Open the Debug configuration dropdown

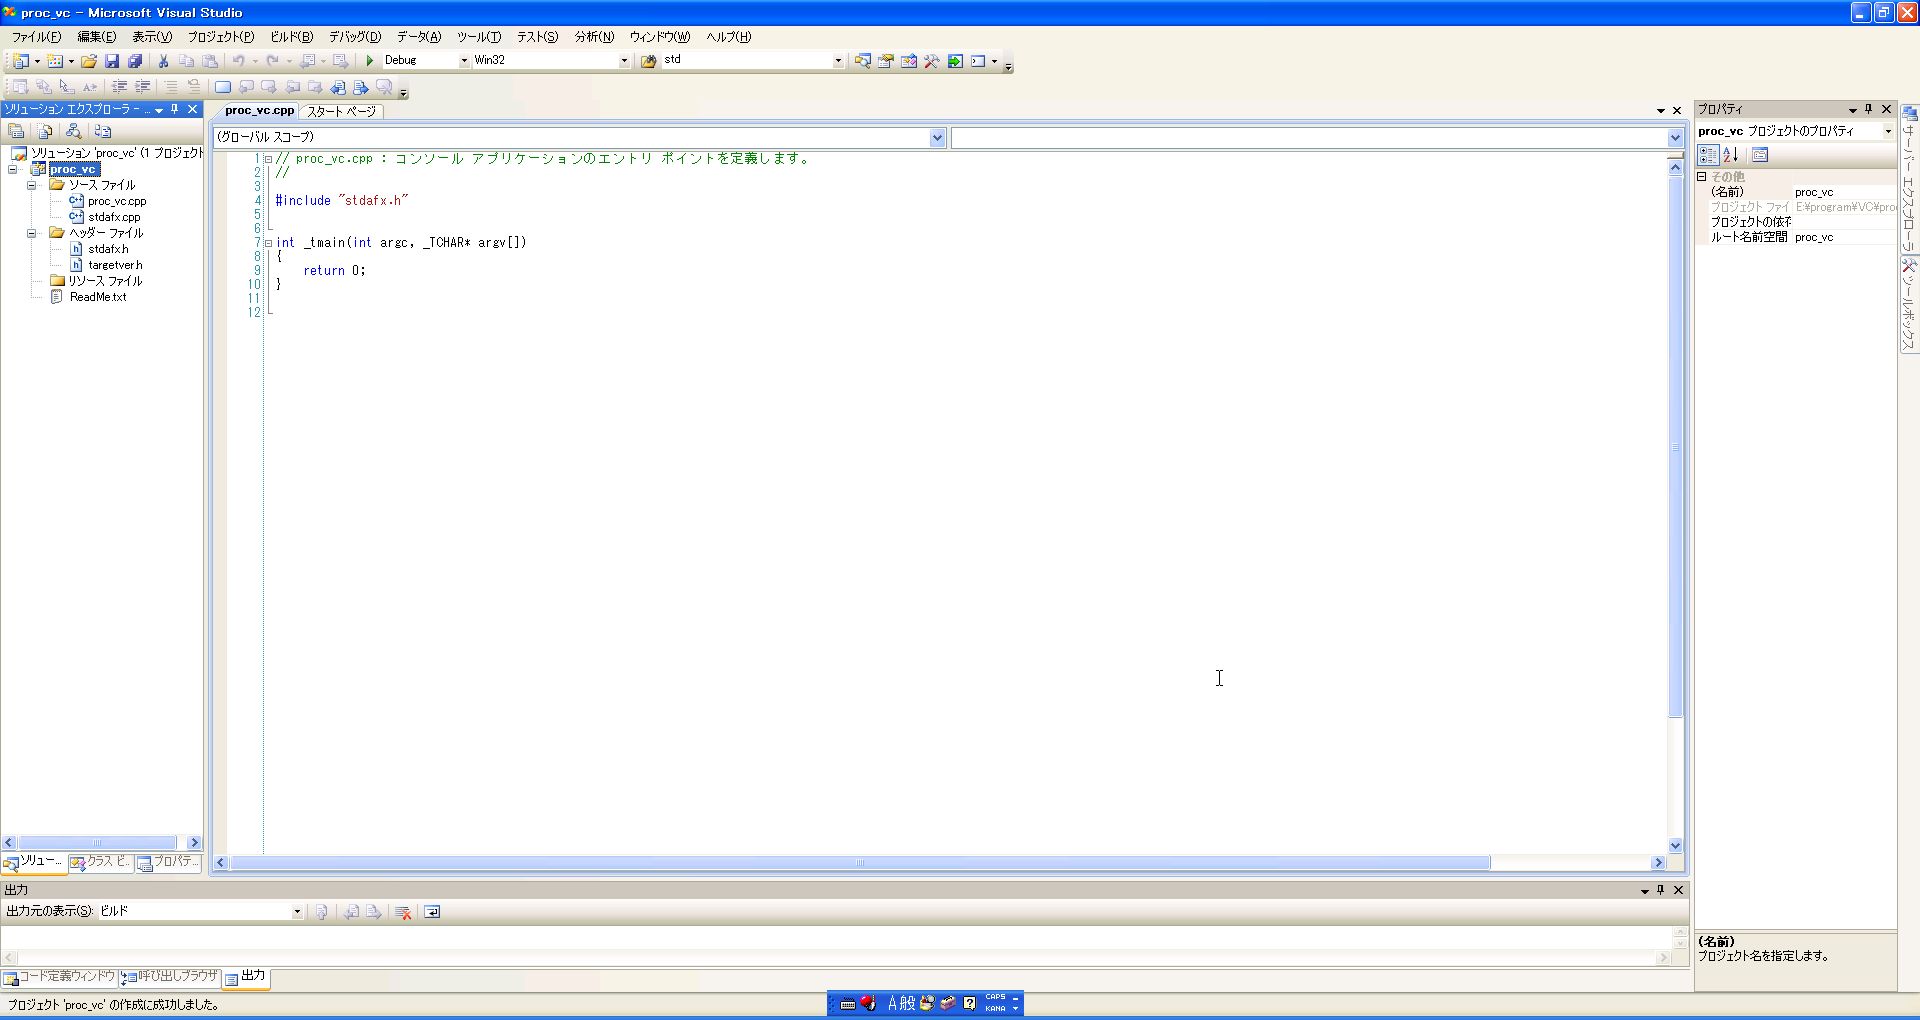pos(464,61)
